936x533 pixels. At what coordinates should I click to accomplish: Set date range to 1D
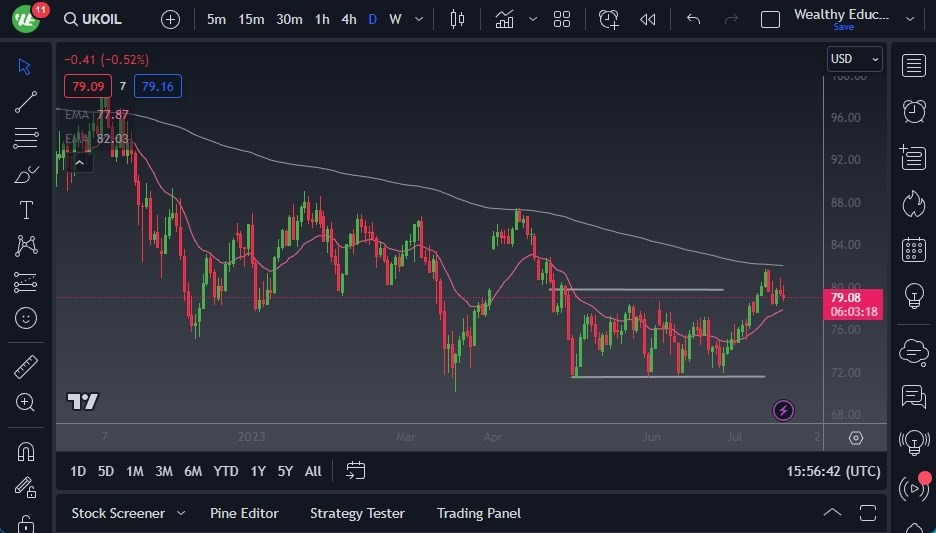[x=78, y=472]
